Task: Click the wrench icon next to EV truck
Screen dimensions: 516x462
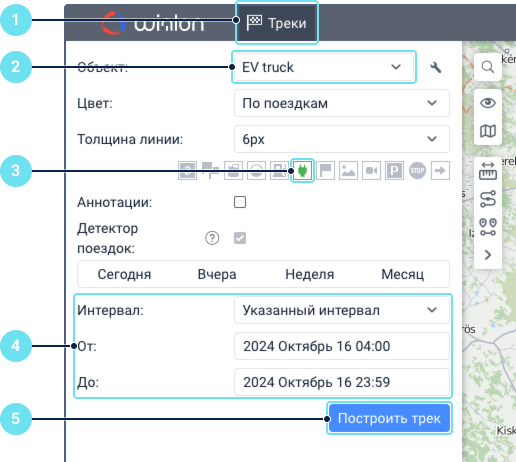Action: pyautogui.click(x=435, y=67)
